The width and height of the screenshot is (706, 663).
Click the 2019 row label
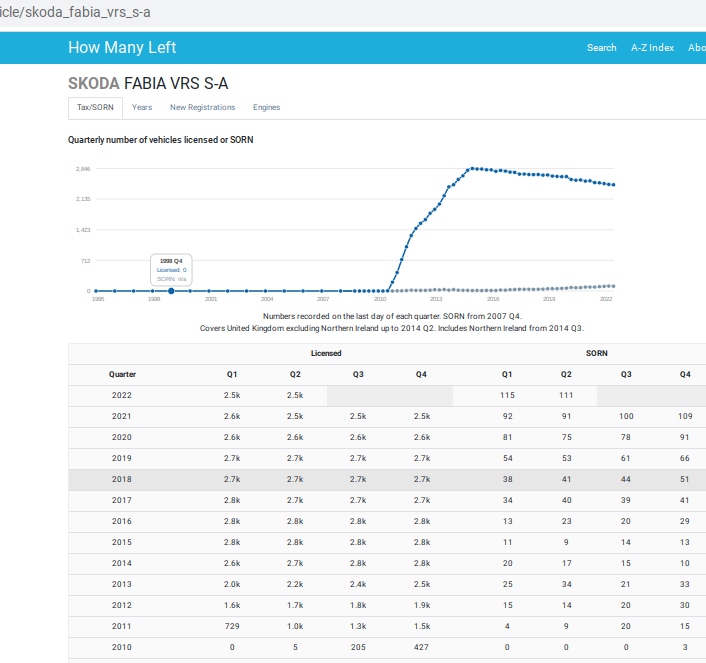point(122,458)
